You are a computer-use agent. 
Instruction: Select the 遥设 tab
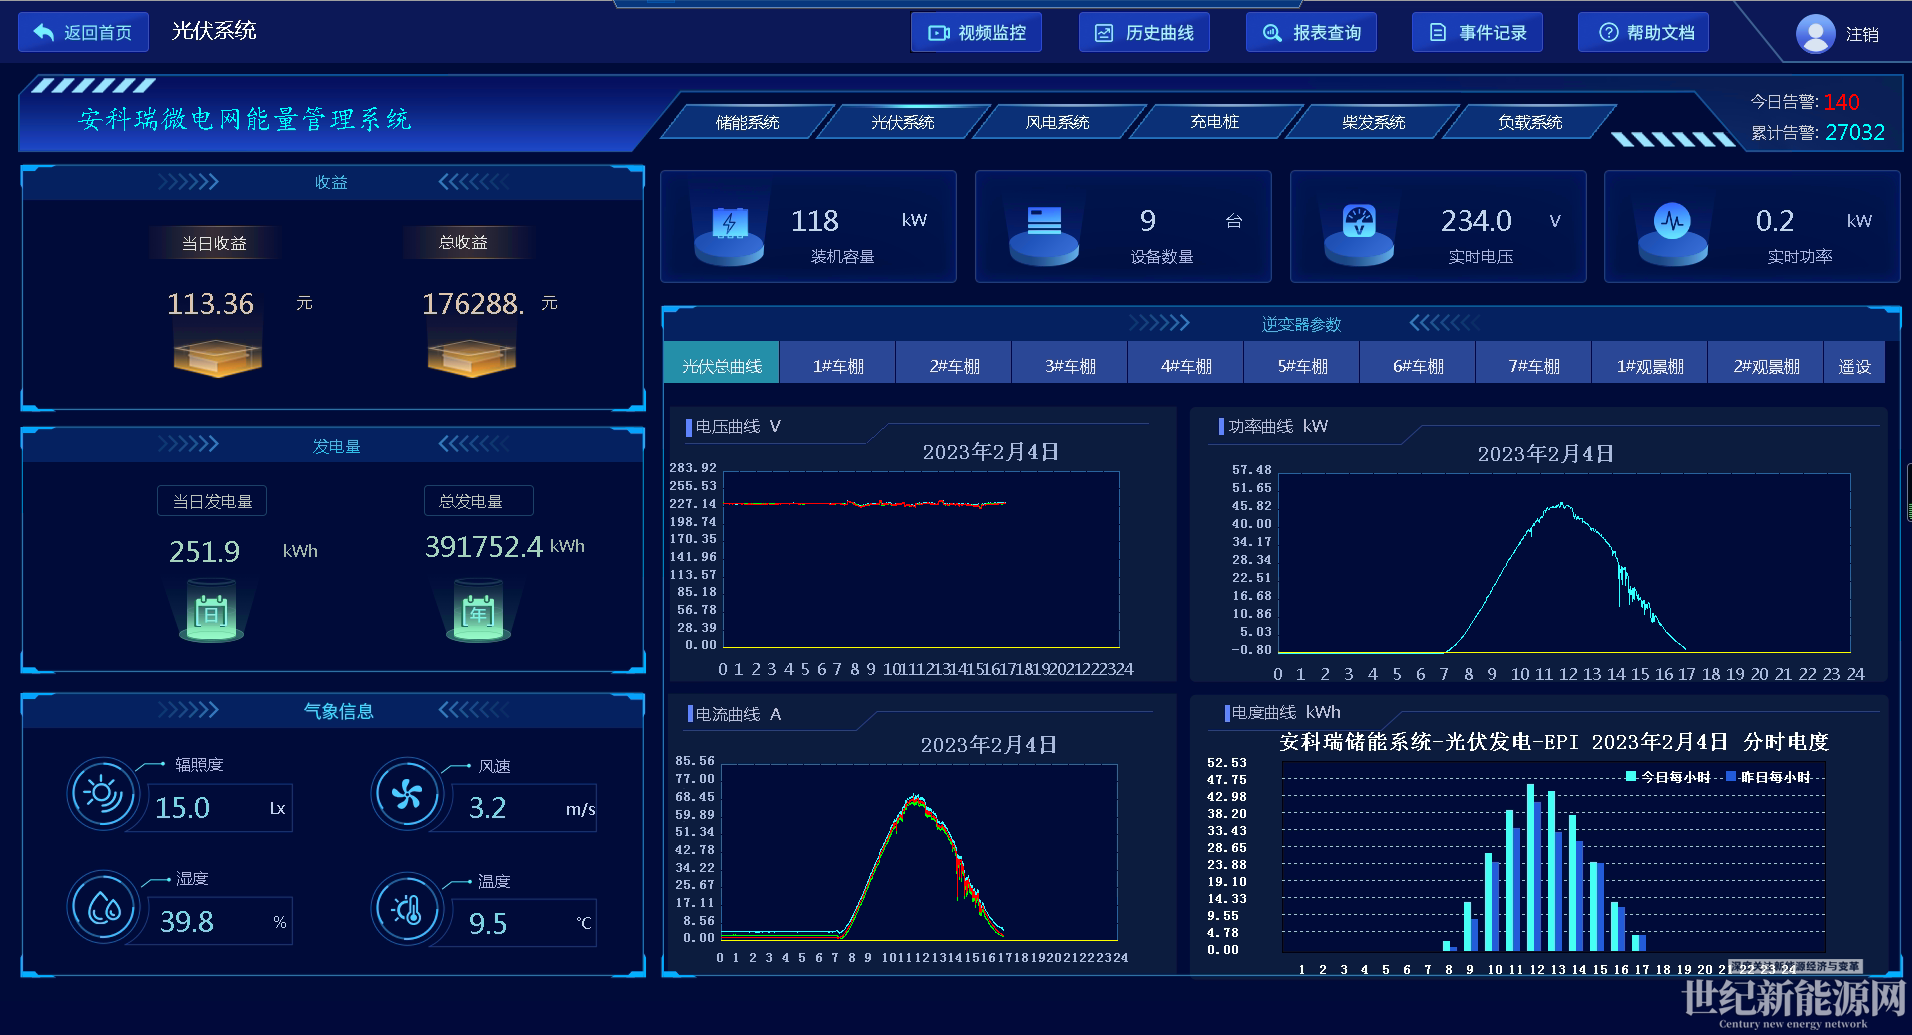[1854, 366]
